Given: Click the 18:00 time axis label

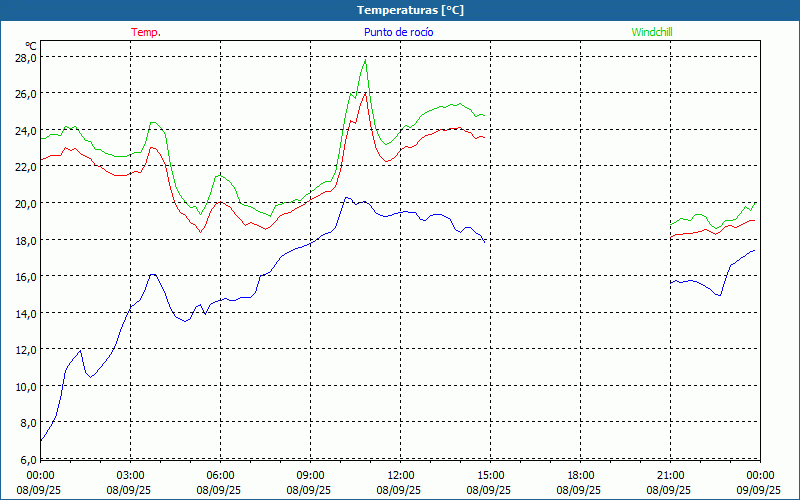Looking at the screenshot, I should click(x=581, y=476).
